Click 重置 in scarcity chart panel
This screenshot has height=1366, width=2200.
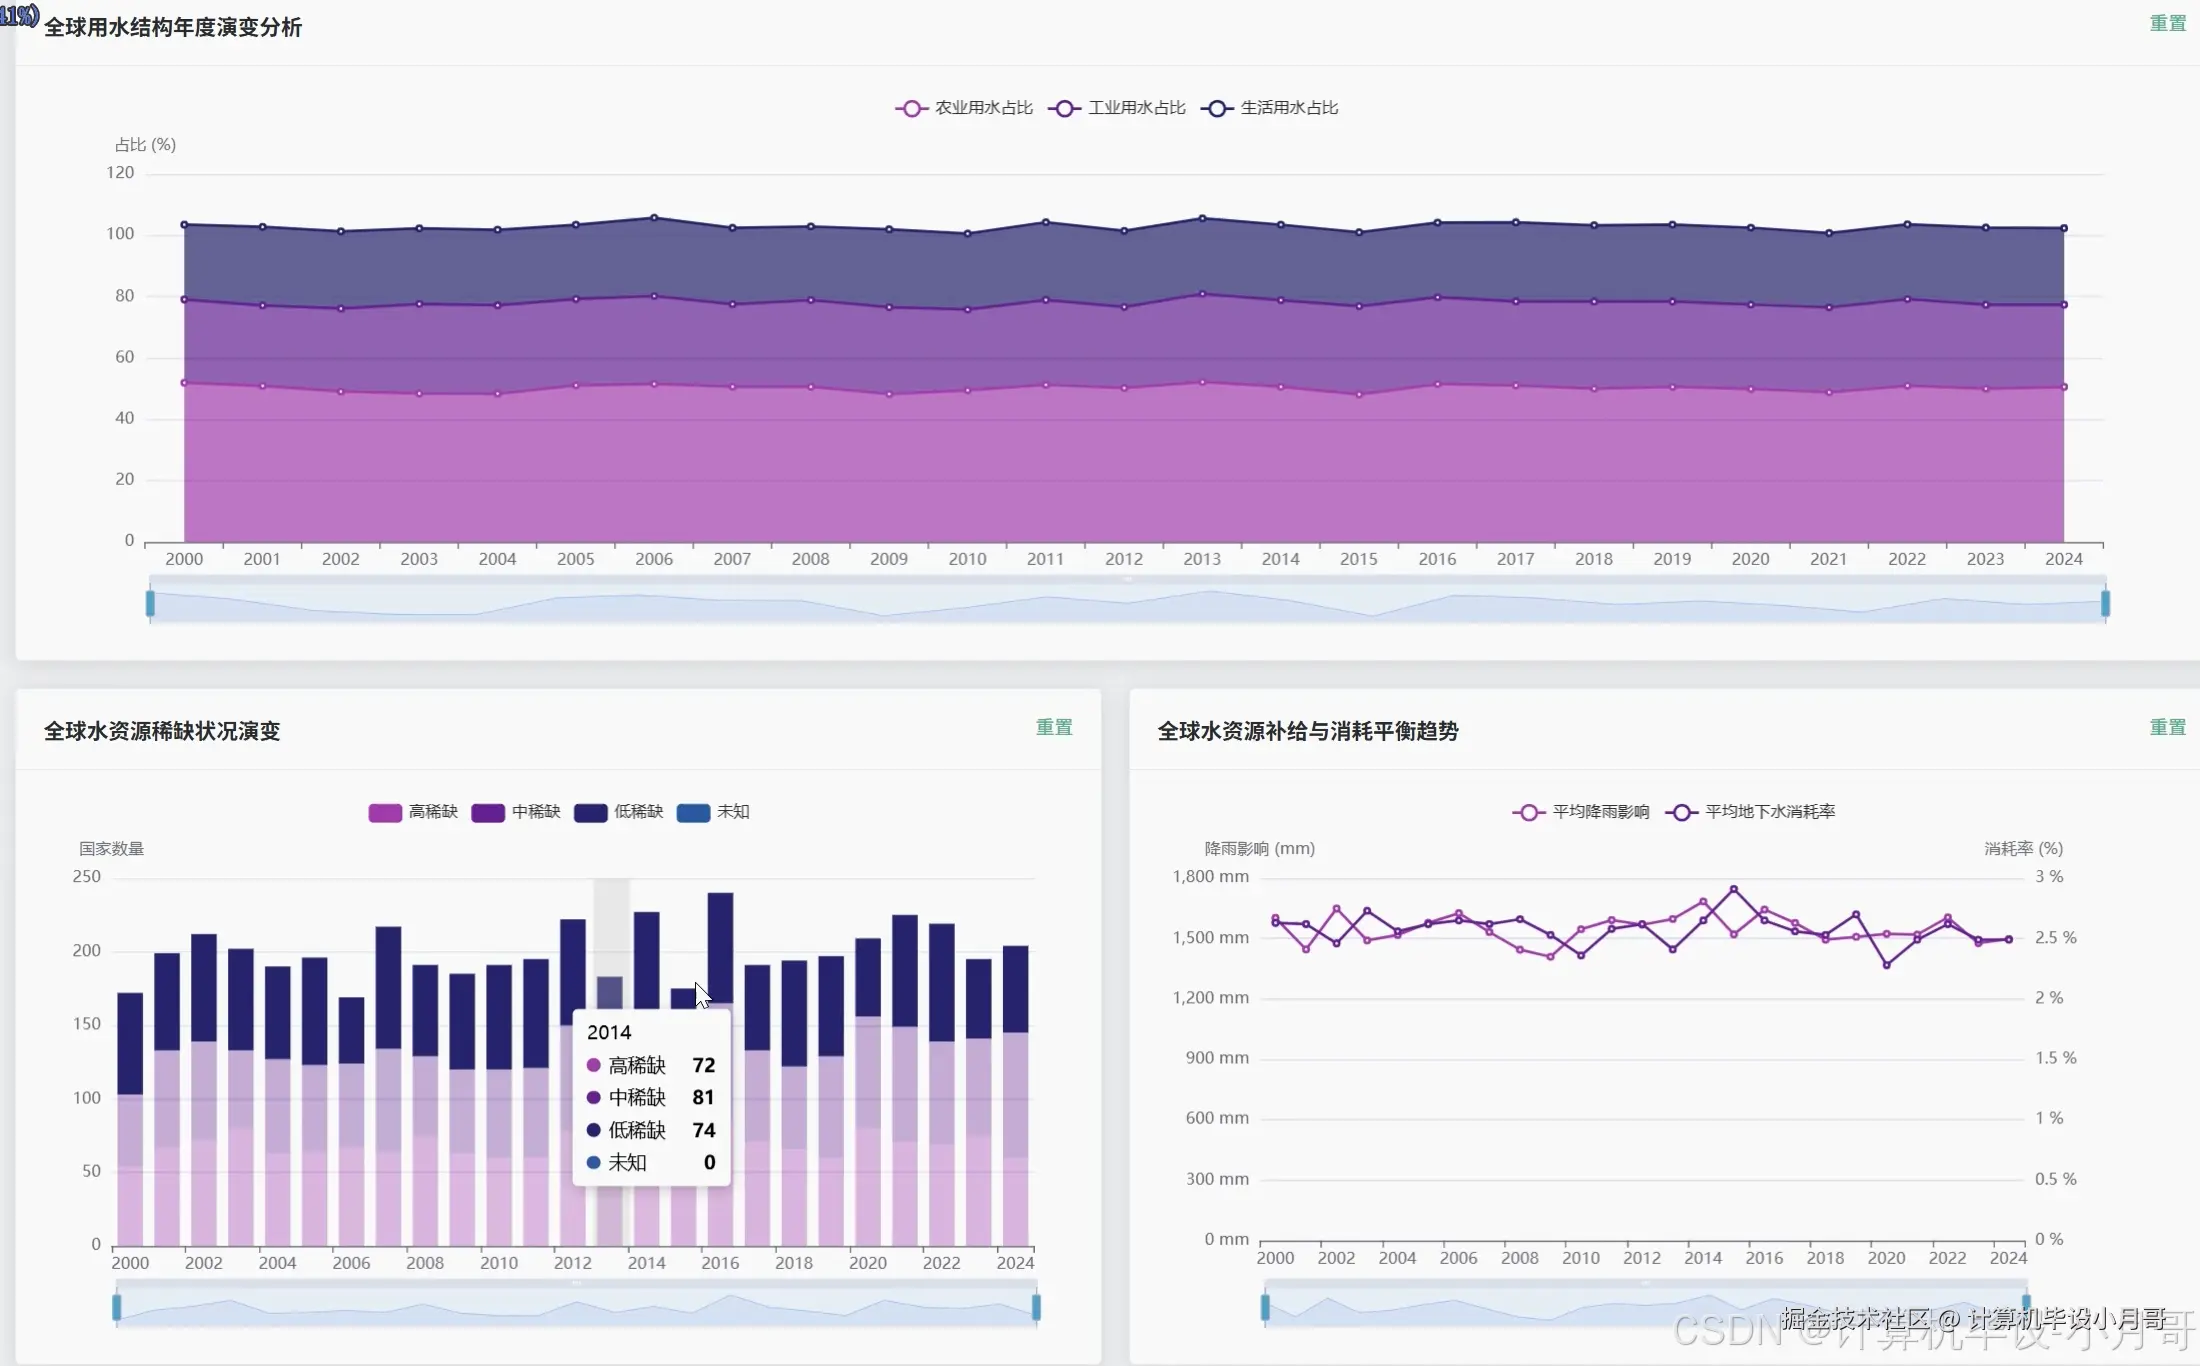pyautogui.click(x=1053, y=727)
